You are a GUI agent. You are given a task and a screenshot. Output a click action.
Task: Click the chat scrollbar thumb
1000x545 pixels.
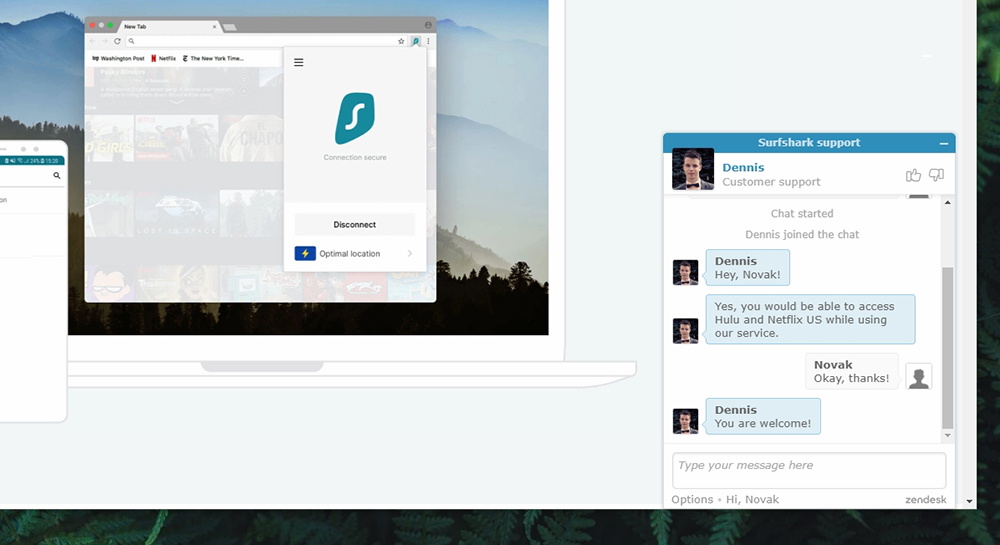[x=948, y=348]
